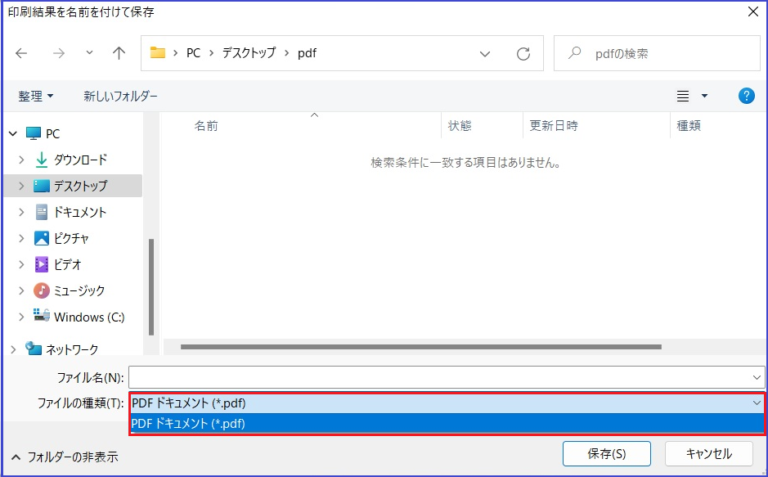This screenshot has width=768, height=477.
Task: Expand the ドキュメント node
Action: [21, 212]
